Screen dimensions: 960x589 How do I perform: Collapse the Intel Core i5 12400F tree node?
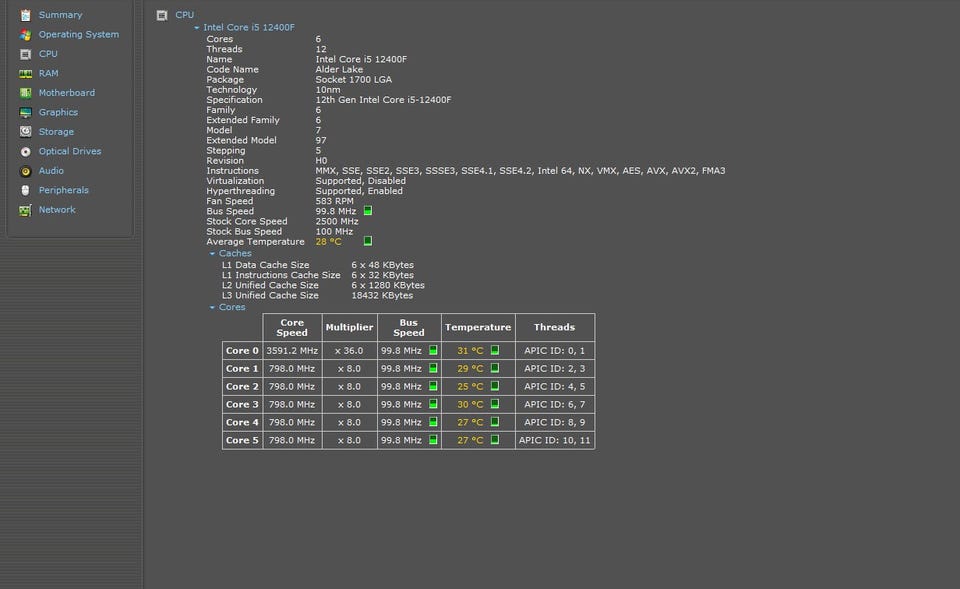[197, 28]
